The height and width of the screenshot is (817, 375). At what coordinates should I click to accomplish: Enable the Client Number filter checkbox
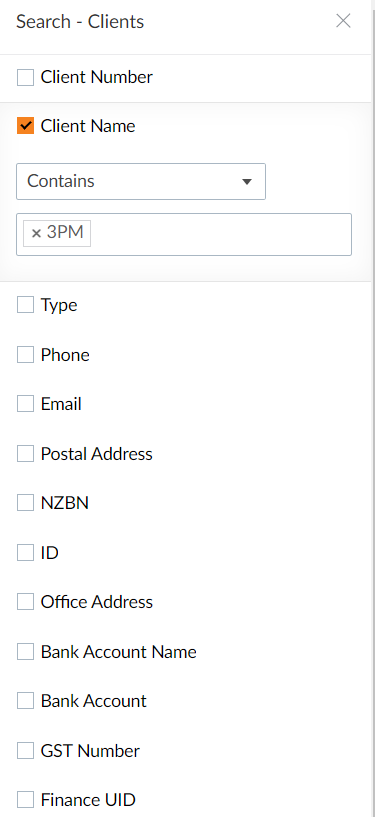tap(25, 78)
